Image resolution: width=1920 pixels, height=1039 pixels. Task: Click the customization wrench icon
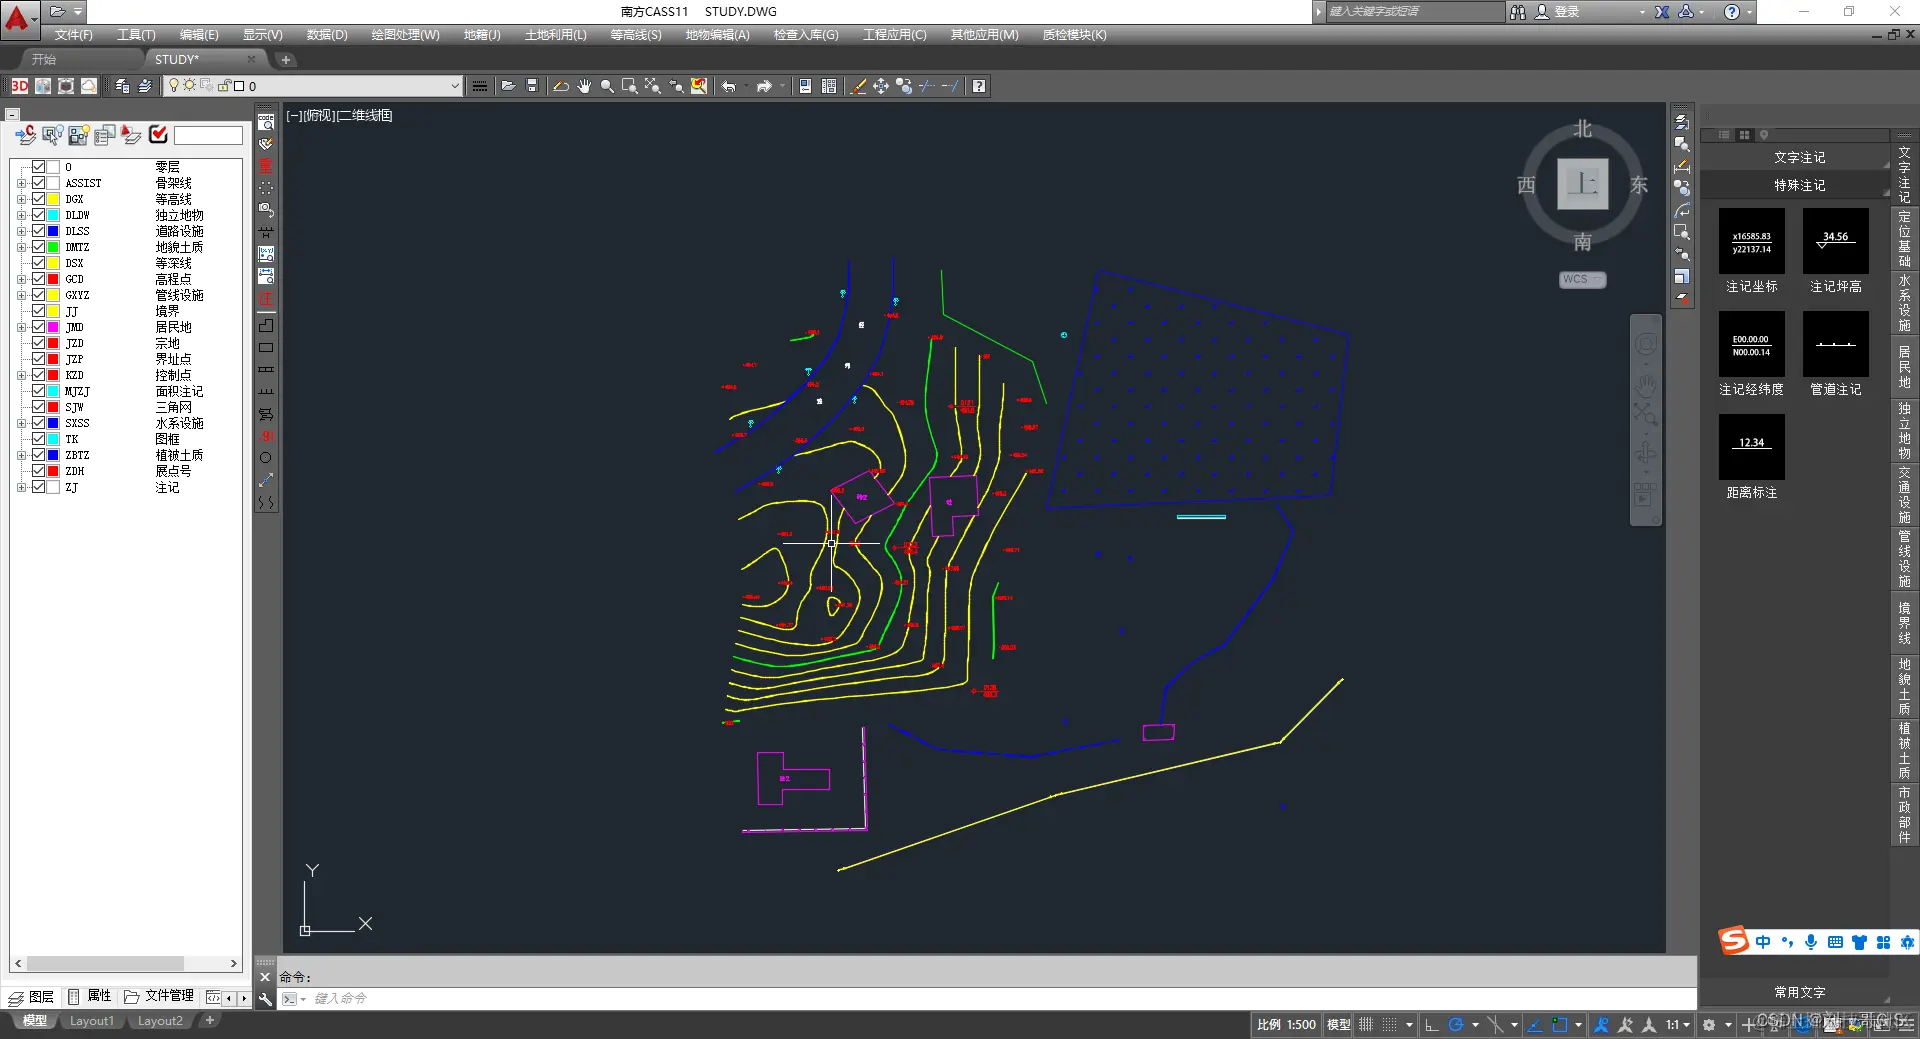(x=265, y=999)
